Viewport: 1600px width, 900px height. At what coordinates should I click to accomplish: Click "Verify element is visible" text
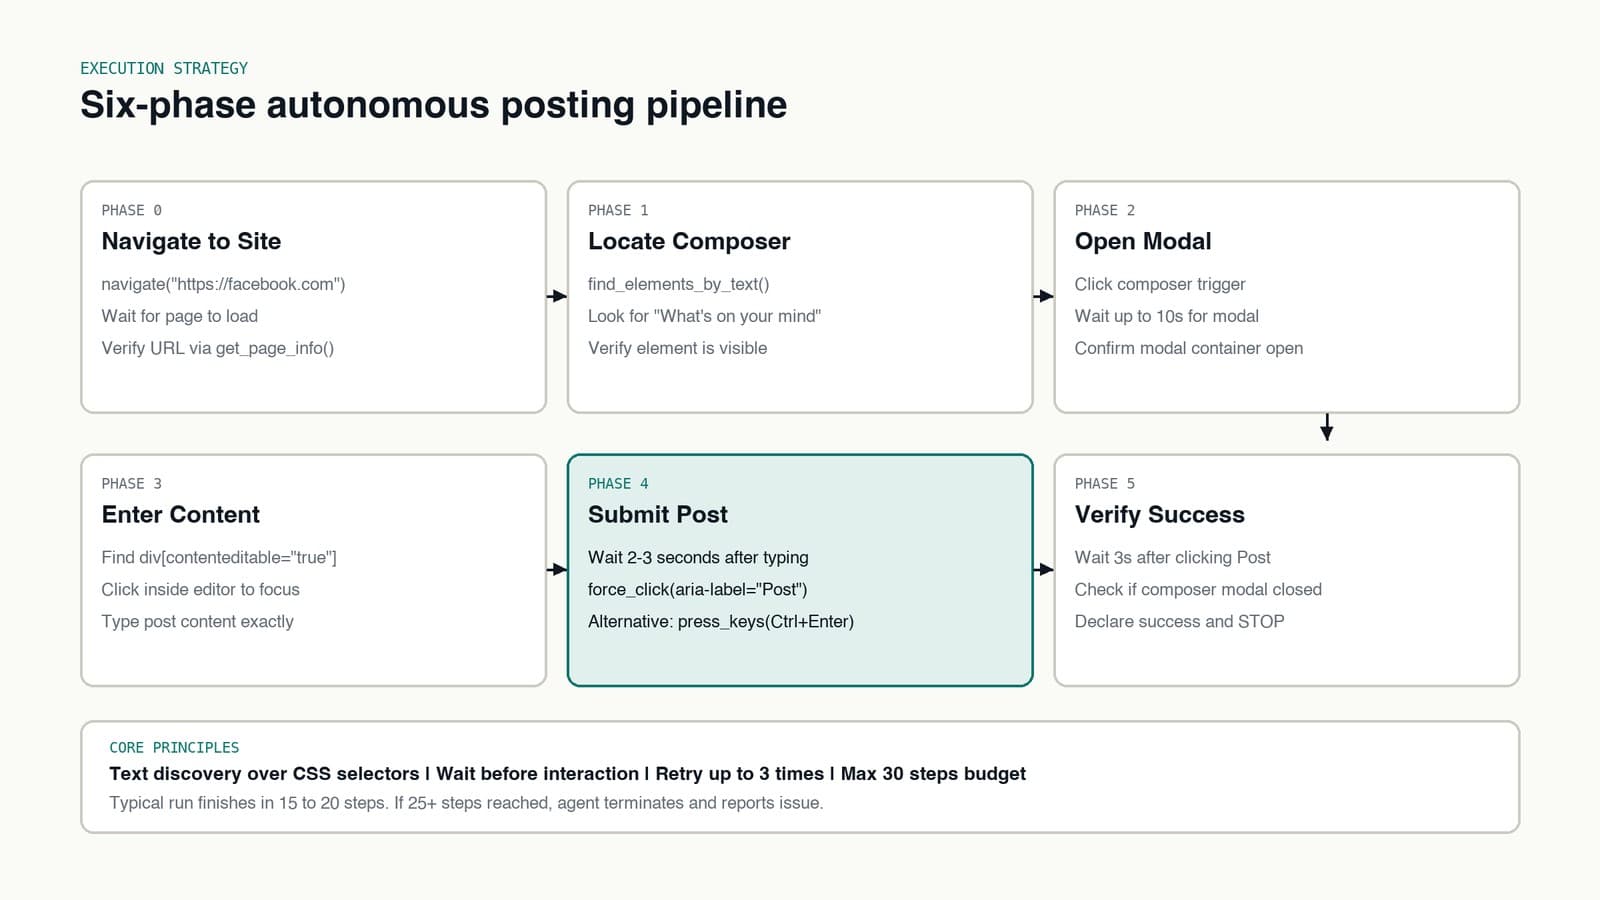click(677, 348)
